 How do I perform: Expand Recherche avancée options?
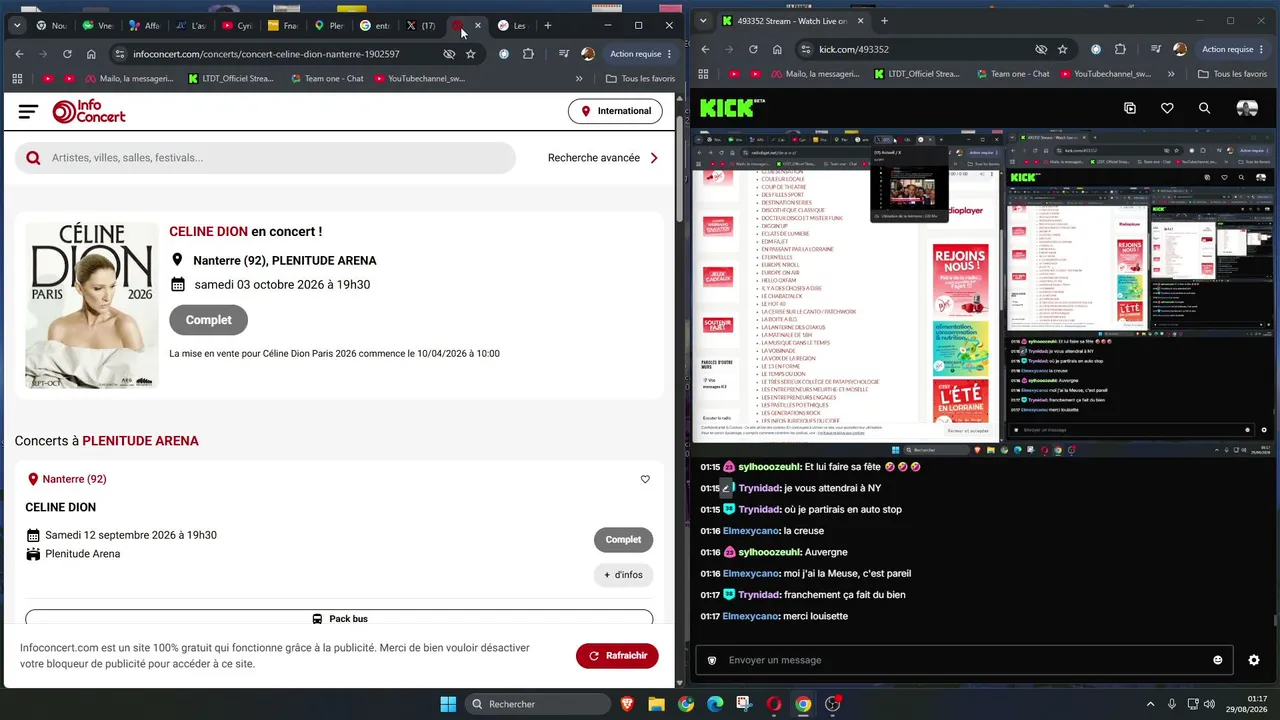(603, 158)
